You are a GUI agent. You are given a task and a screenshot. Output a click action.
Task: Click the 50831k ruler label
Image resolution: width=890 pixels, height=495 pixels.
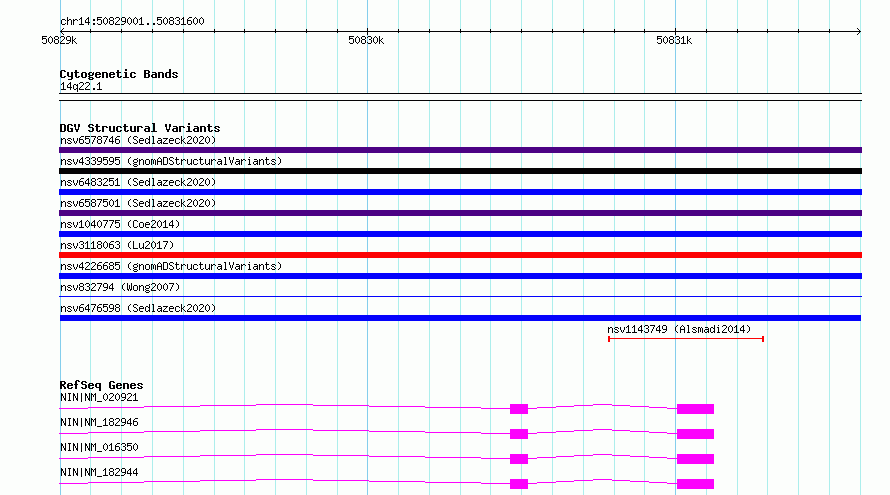[674, 40]
